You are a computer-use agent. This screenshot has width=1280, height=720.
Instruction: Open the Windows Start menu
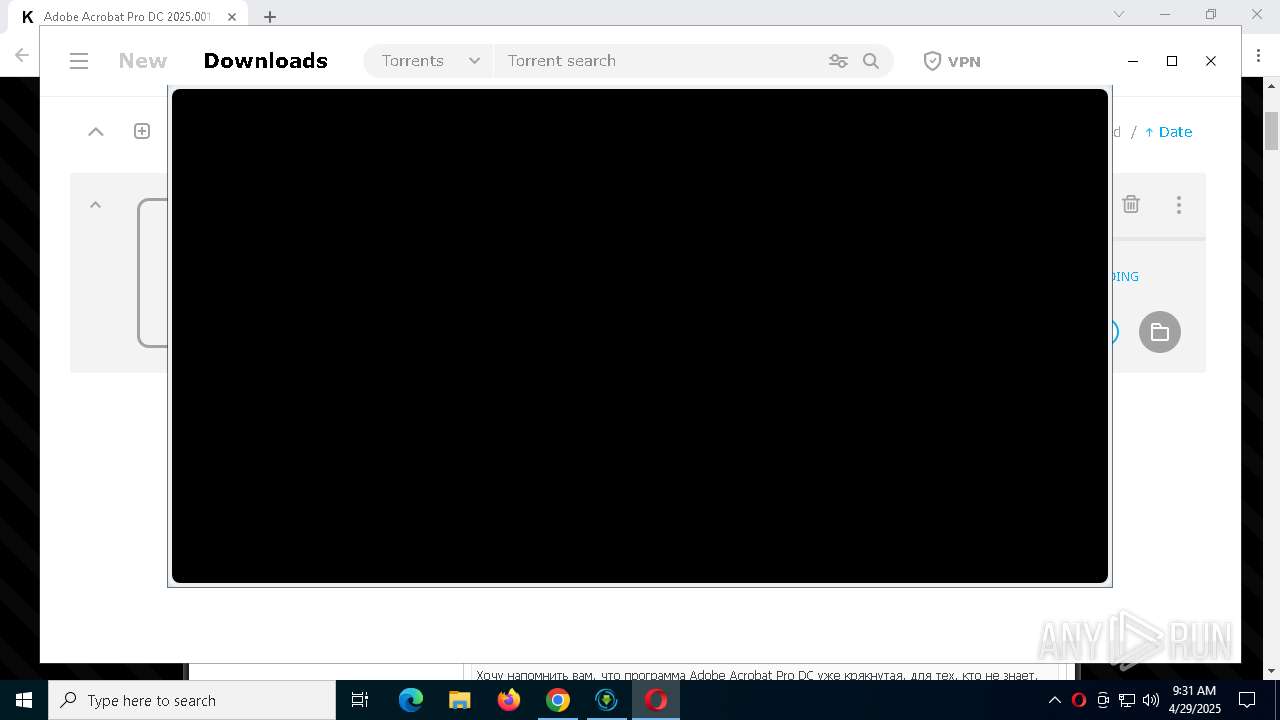pyautogui.click(x=24, y=700)
